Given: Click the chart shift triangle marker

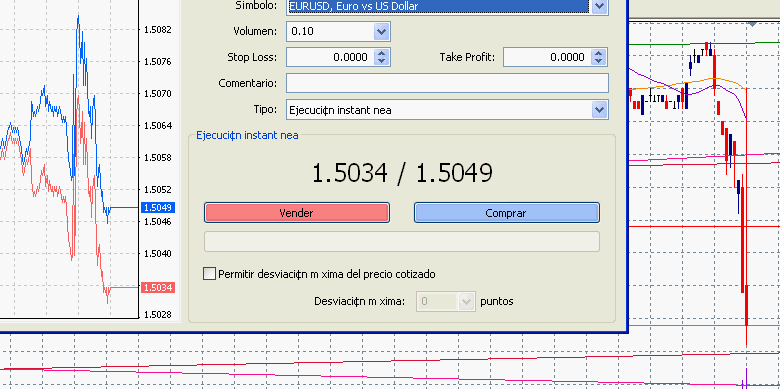Looking at the screenshot, I should [752, 24].
